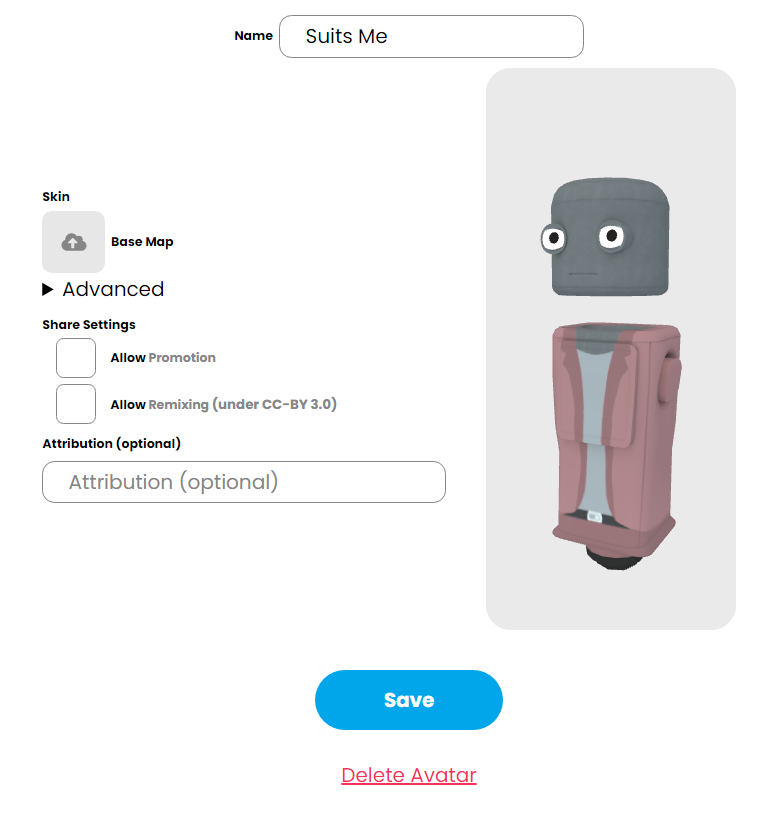776x818 pixels.
Task: Click the white badge on the avatar's belt
Action: click(x=593, y=516)
